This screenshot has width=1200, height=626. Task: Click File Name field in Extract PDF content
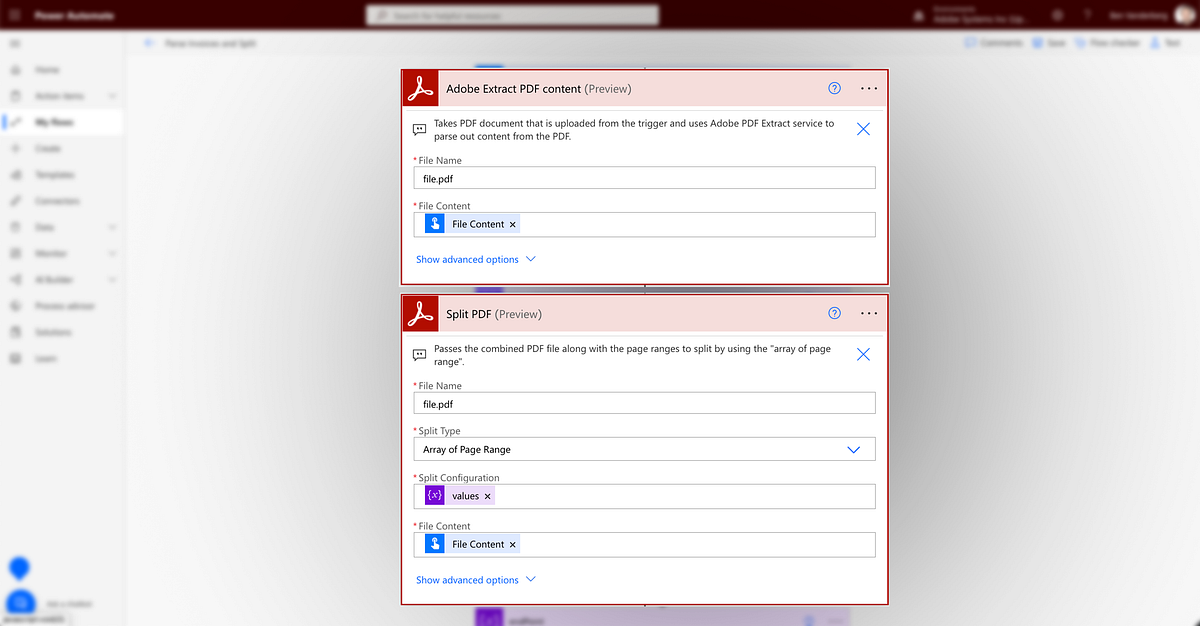pos(645,178)
